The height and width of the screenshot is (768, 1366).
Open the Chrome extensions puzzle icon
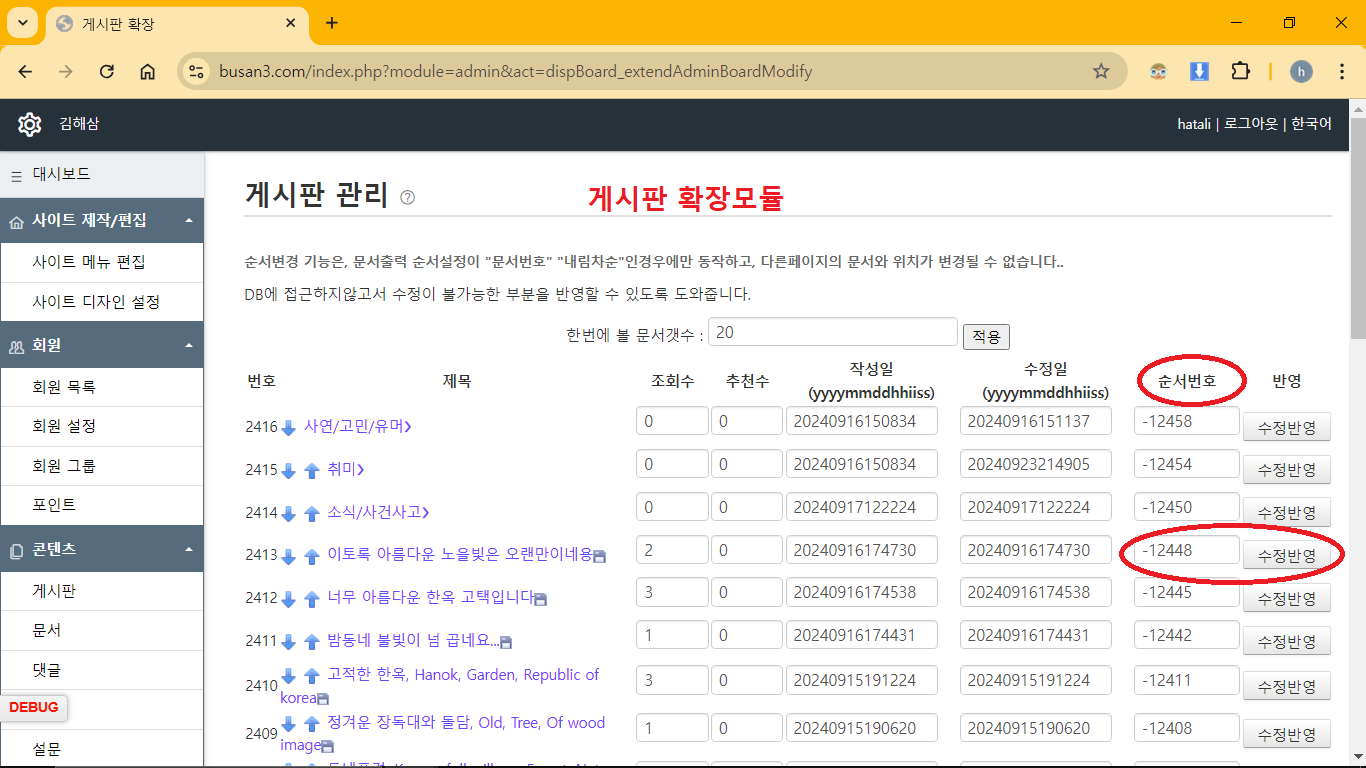coord(1240,71)
